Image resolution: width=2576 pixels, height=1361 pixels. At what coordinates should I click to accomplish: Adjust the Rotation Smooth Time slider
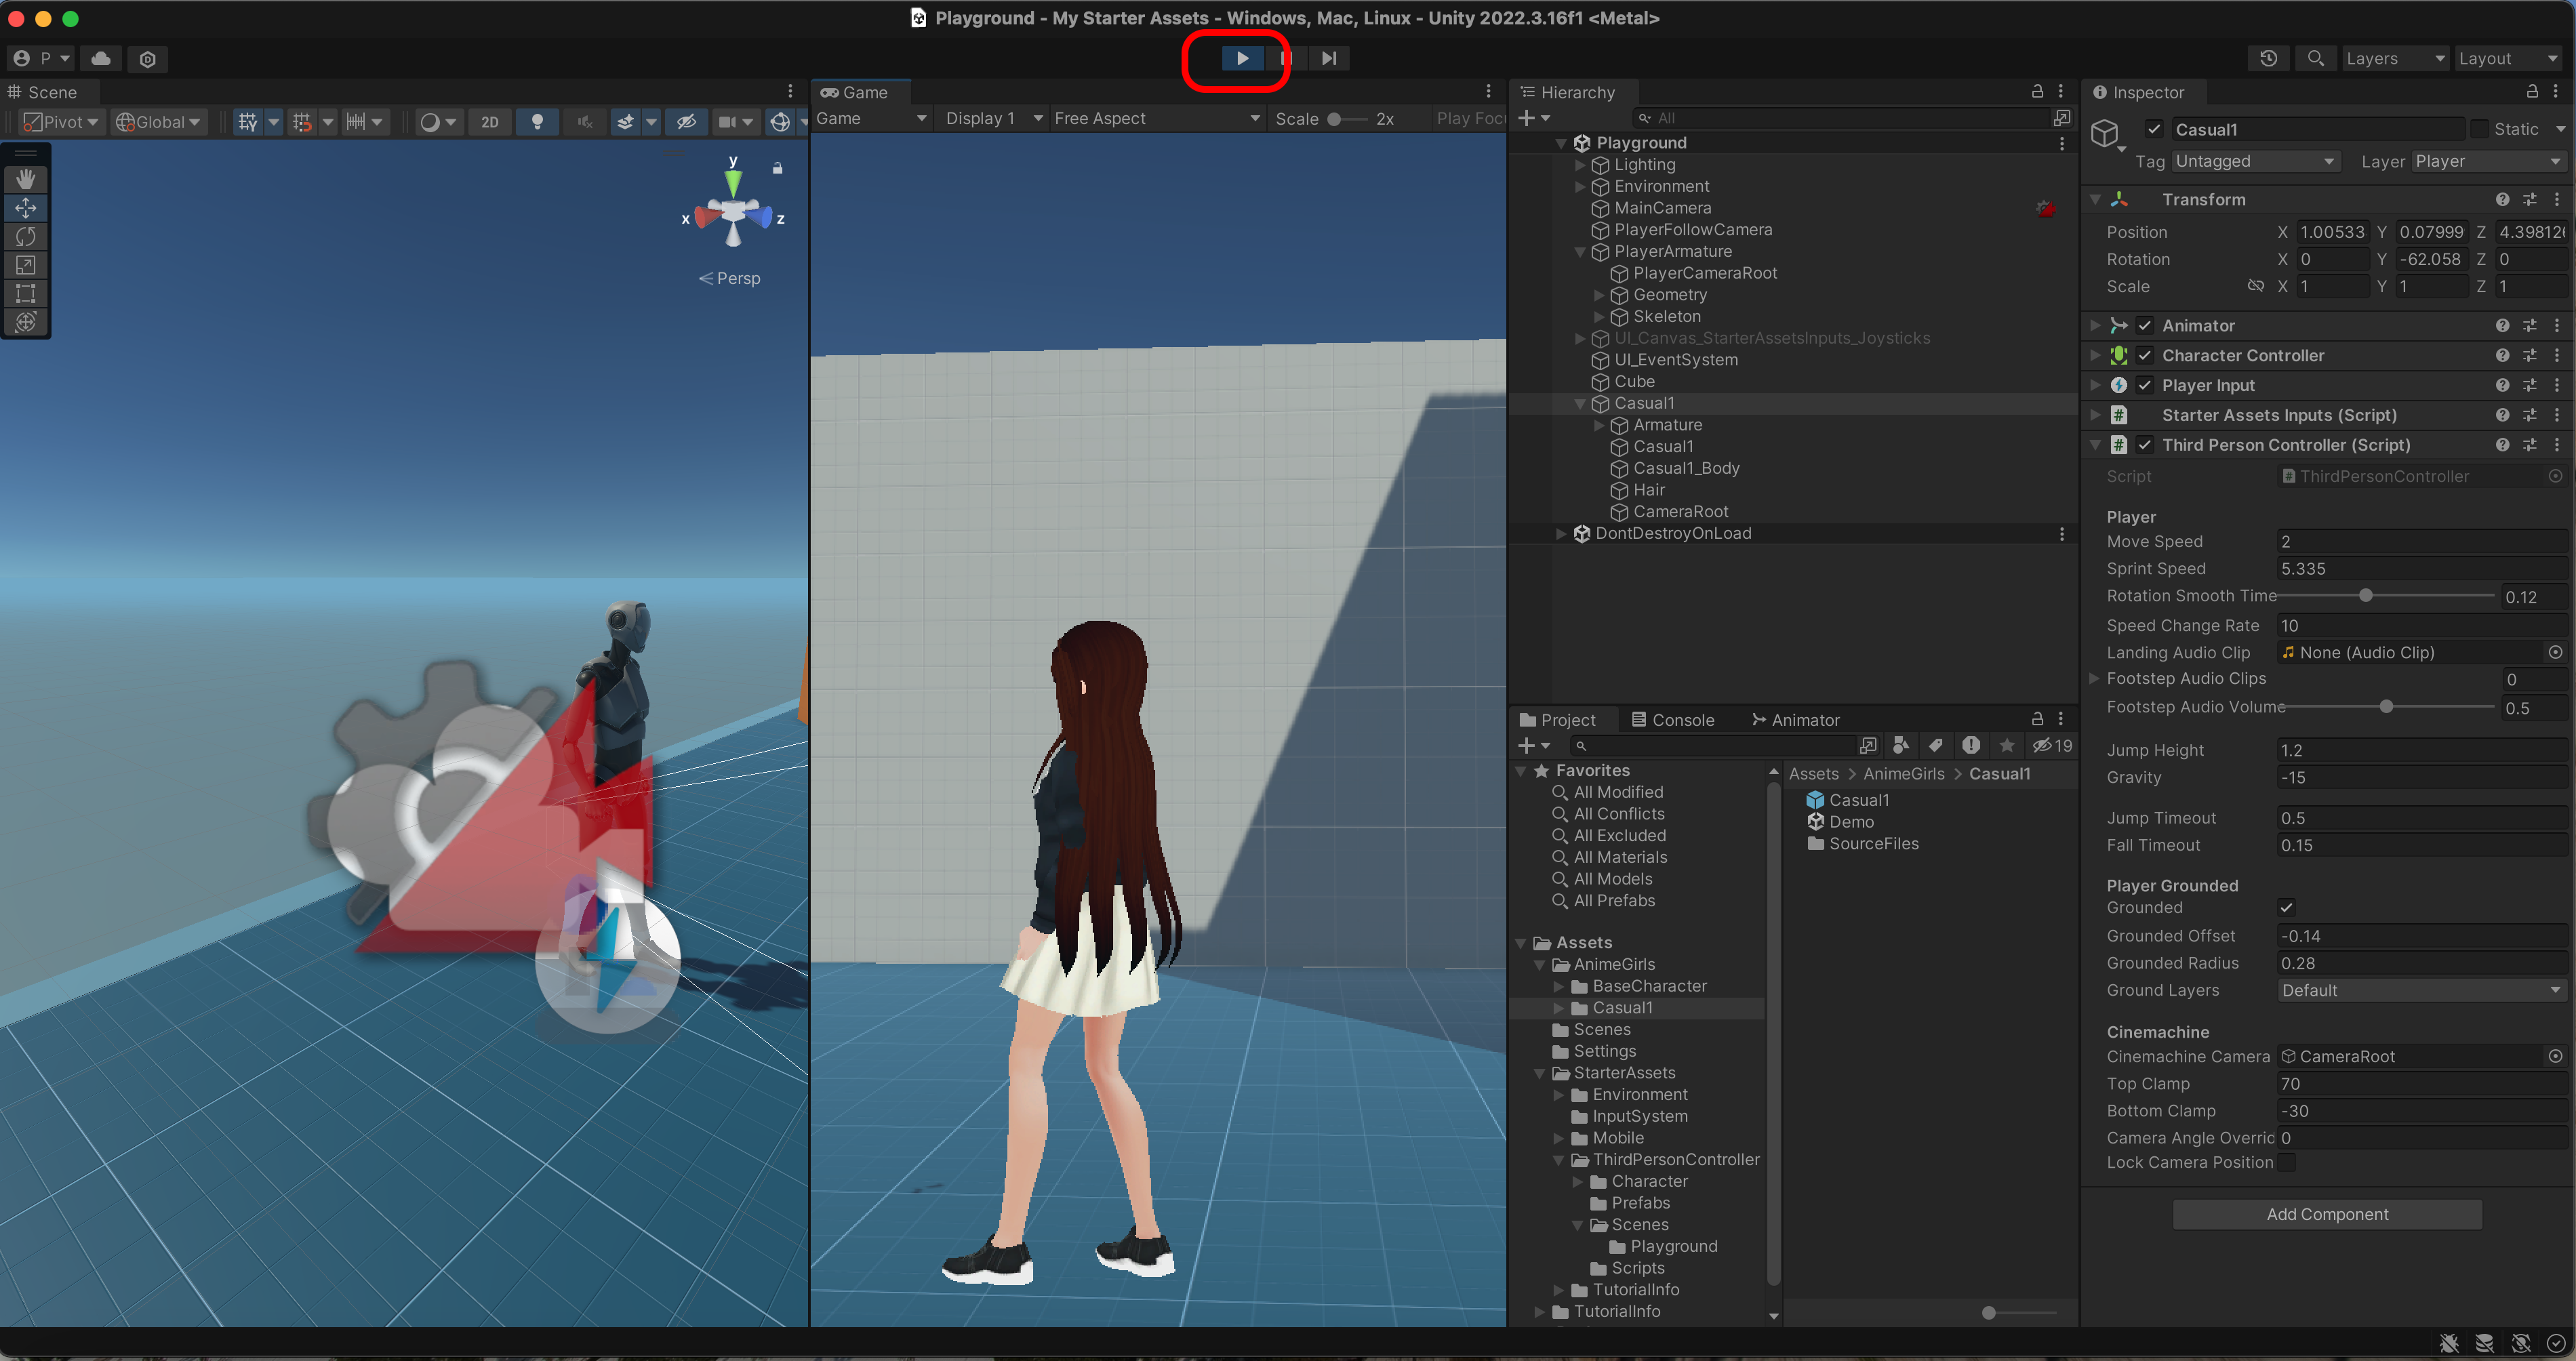coord(2365,596)
